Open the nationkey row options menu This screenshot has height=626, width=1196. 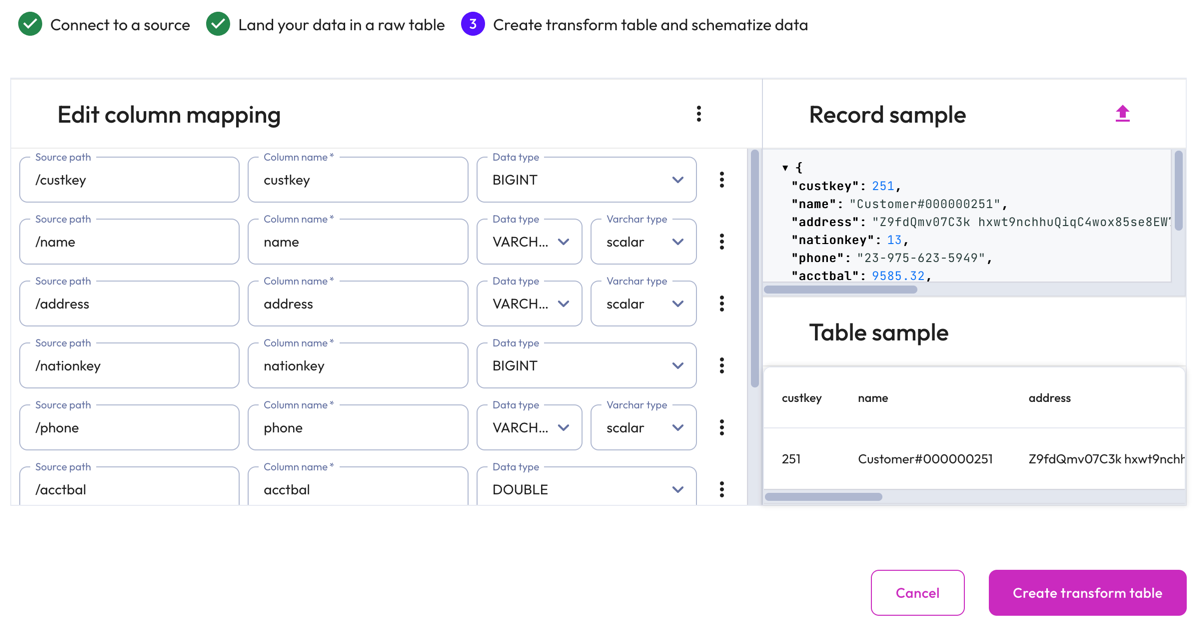coord(722,366)
